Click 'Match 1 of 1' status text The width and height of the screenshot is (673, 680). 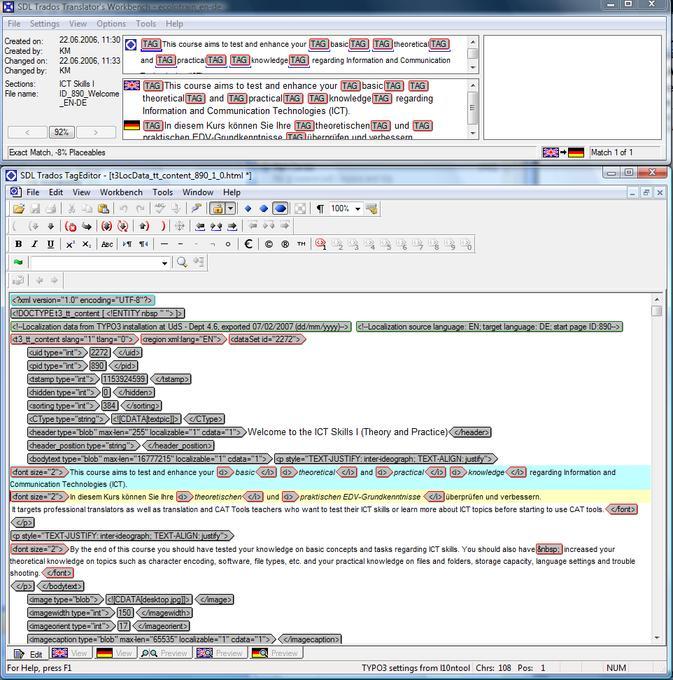[x=612, y=153]
